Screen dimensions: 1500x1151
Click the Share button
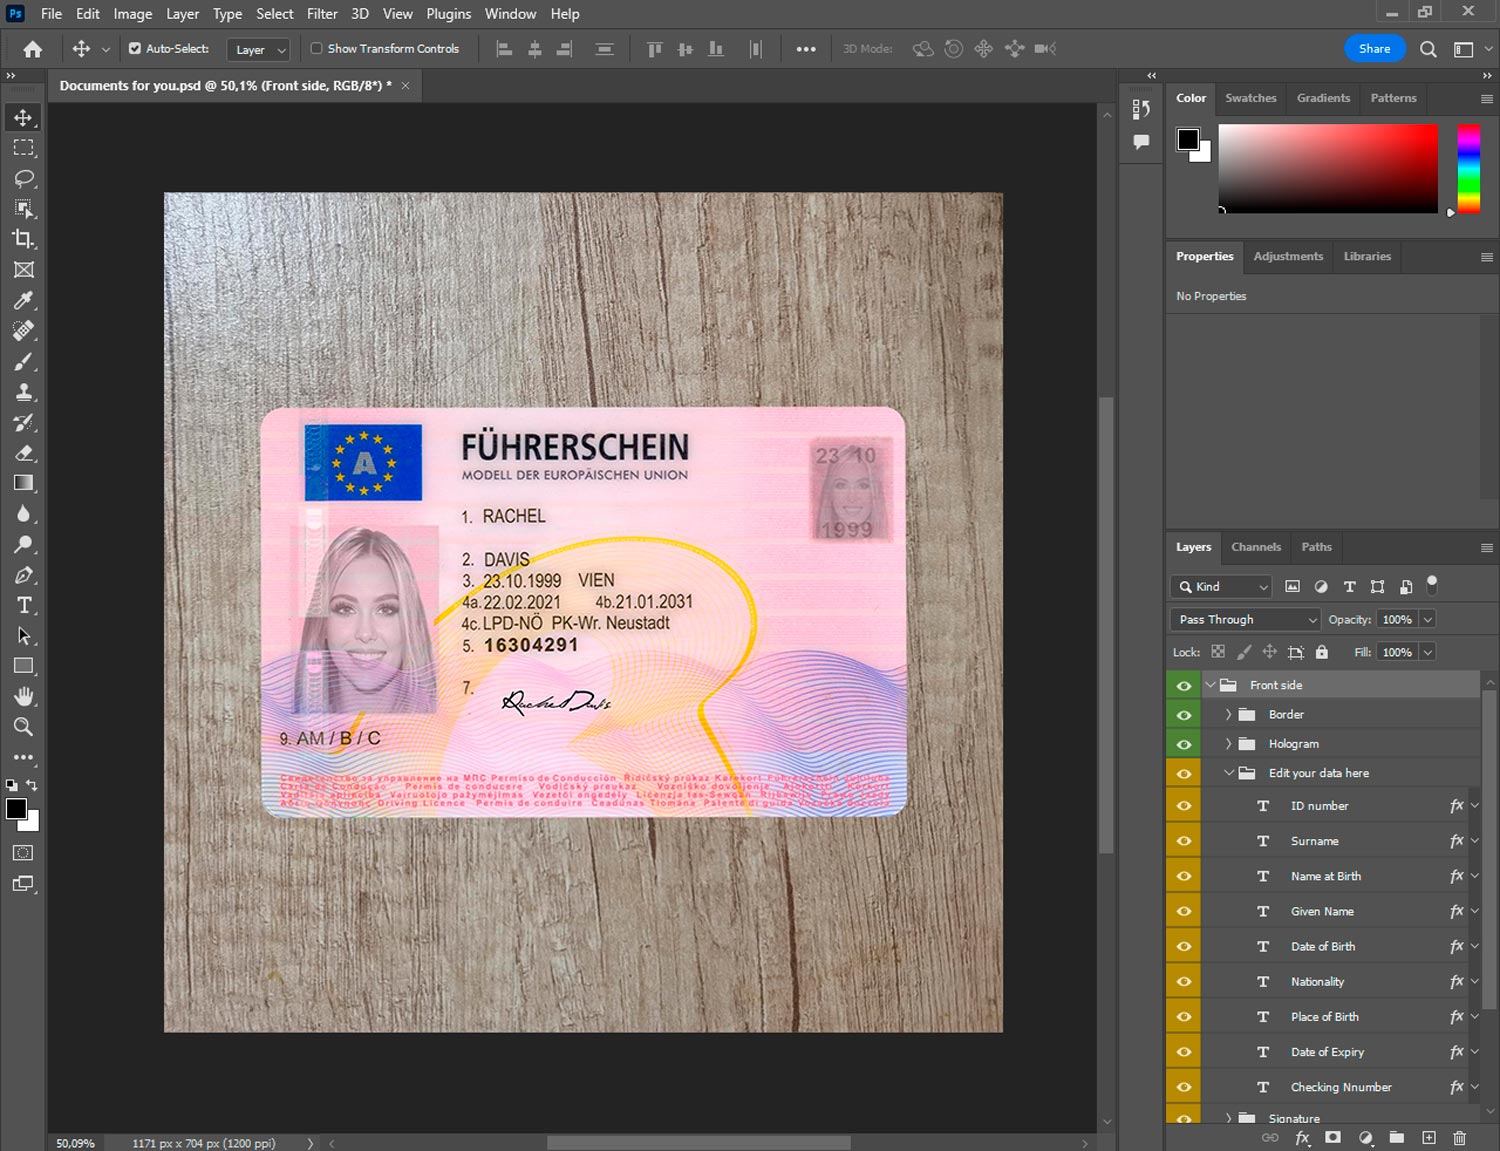(x=1374, y=48)
